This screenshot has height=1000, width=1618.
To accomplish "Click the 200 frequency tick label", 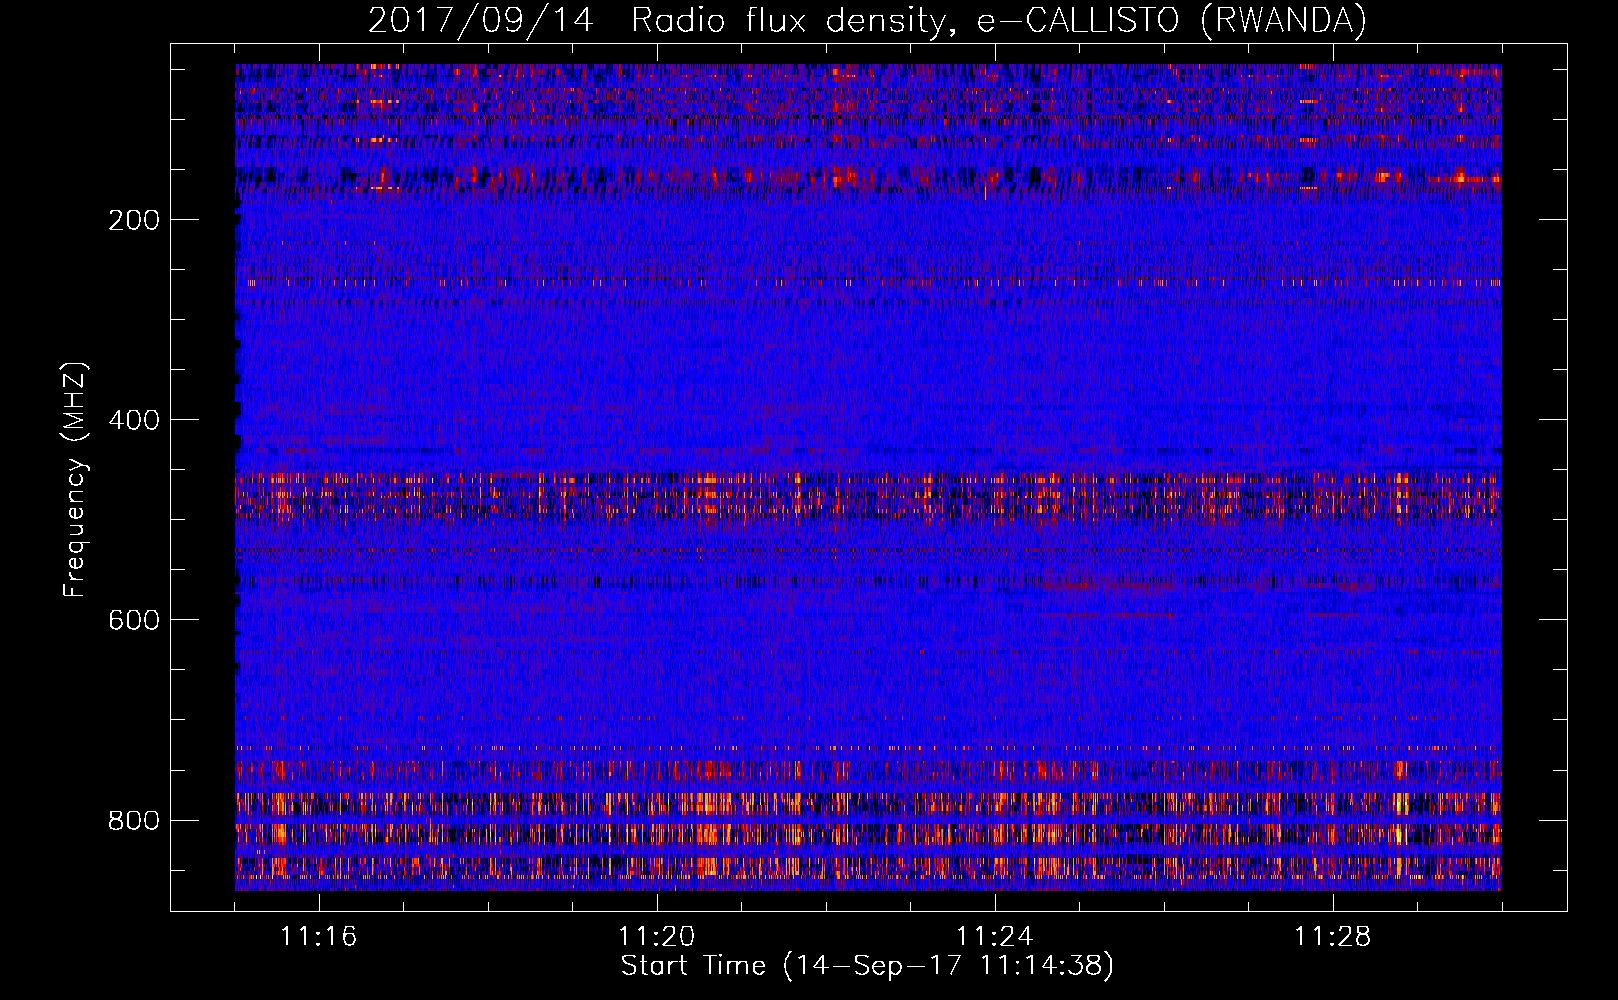I will point(134,220).
